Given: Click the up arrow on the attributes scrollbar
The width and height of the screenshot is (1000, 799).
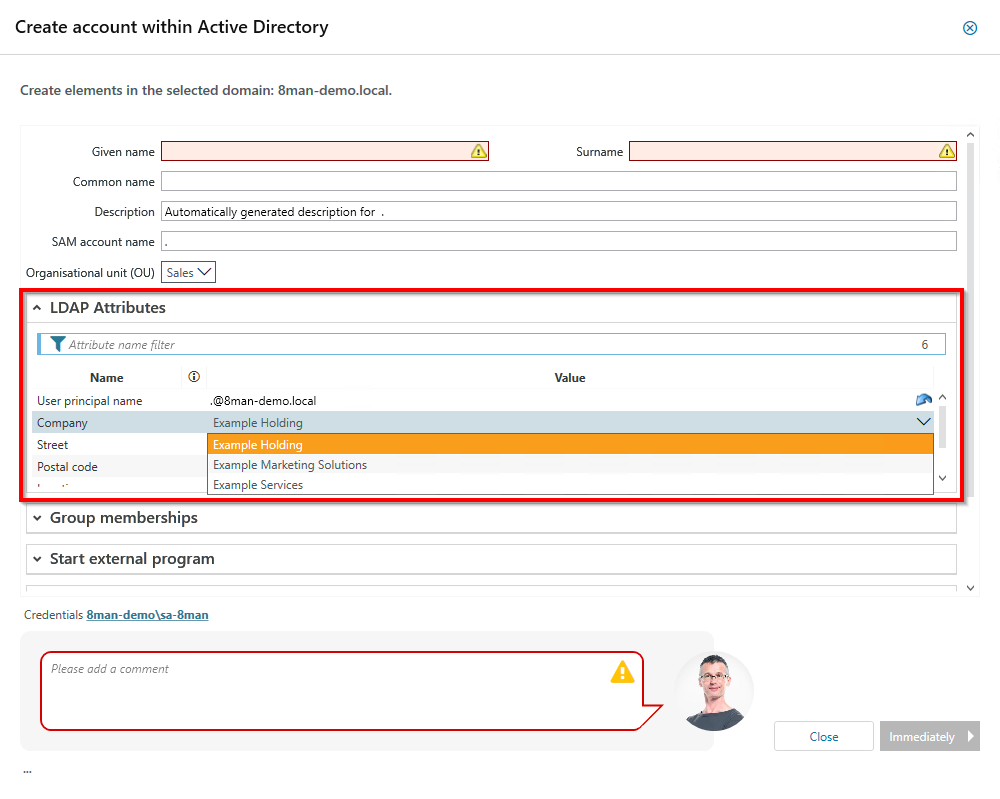Looking at the screenshot, I should tap(942, 398).
